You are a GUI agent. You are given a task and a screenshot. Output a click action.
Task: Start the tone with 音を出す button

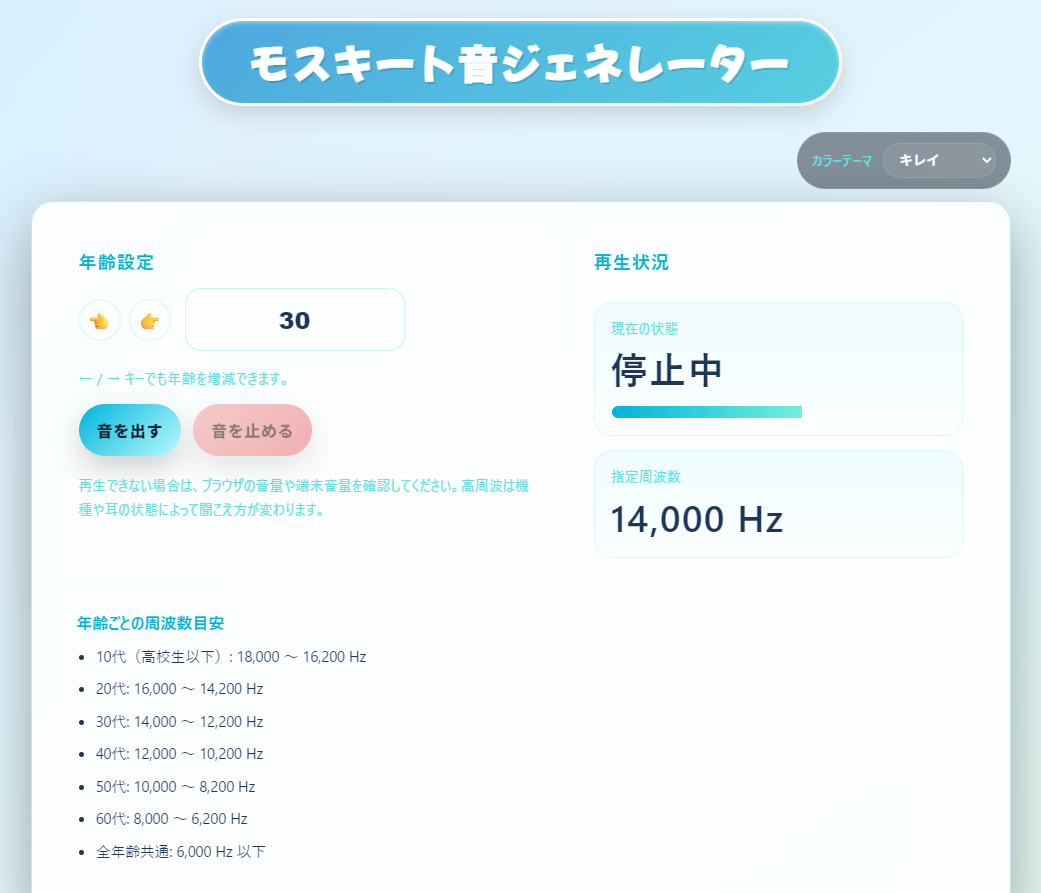(129, 430)
